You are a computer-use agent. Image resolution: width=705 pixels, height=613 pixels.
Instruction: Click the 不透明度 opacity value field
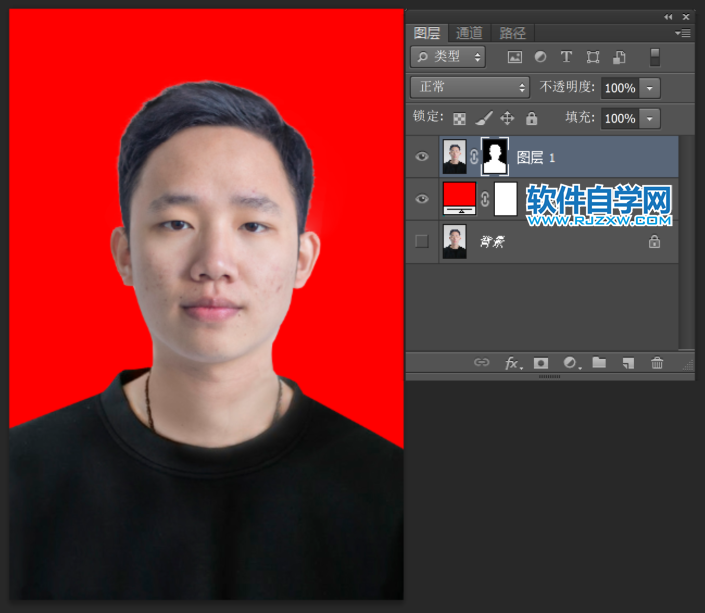620,88
